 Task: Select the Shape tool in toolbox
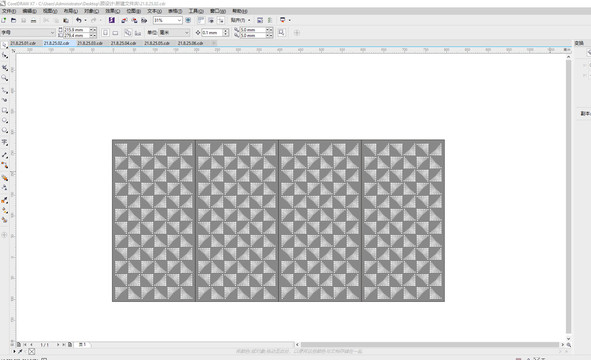5,56
